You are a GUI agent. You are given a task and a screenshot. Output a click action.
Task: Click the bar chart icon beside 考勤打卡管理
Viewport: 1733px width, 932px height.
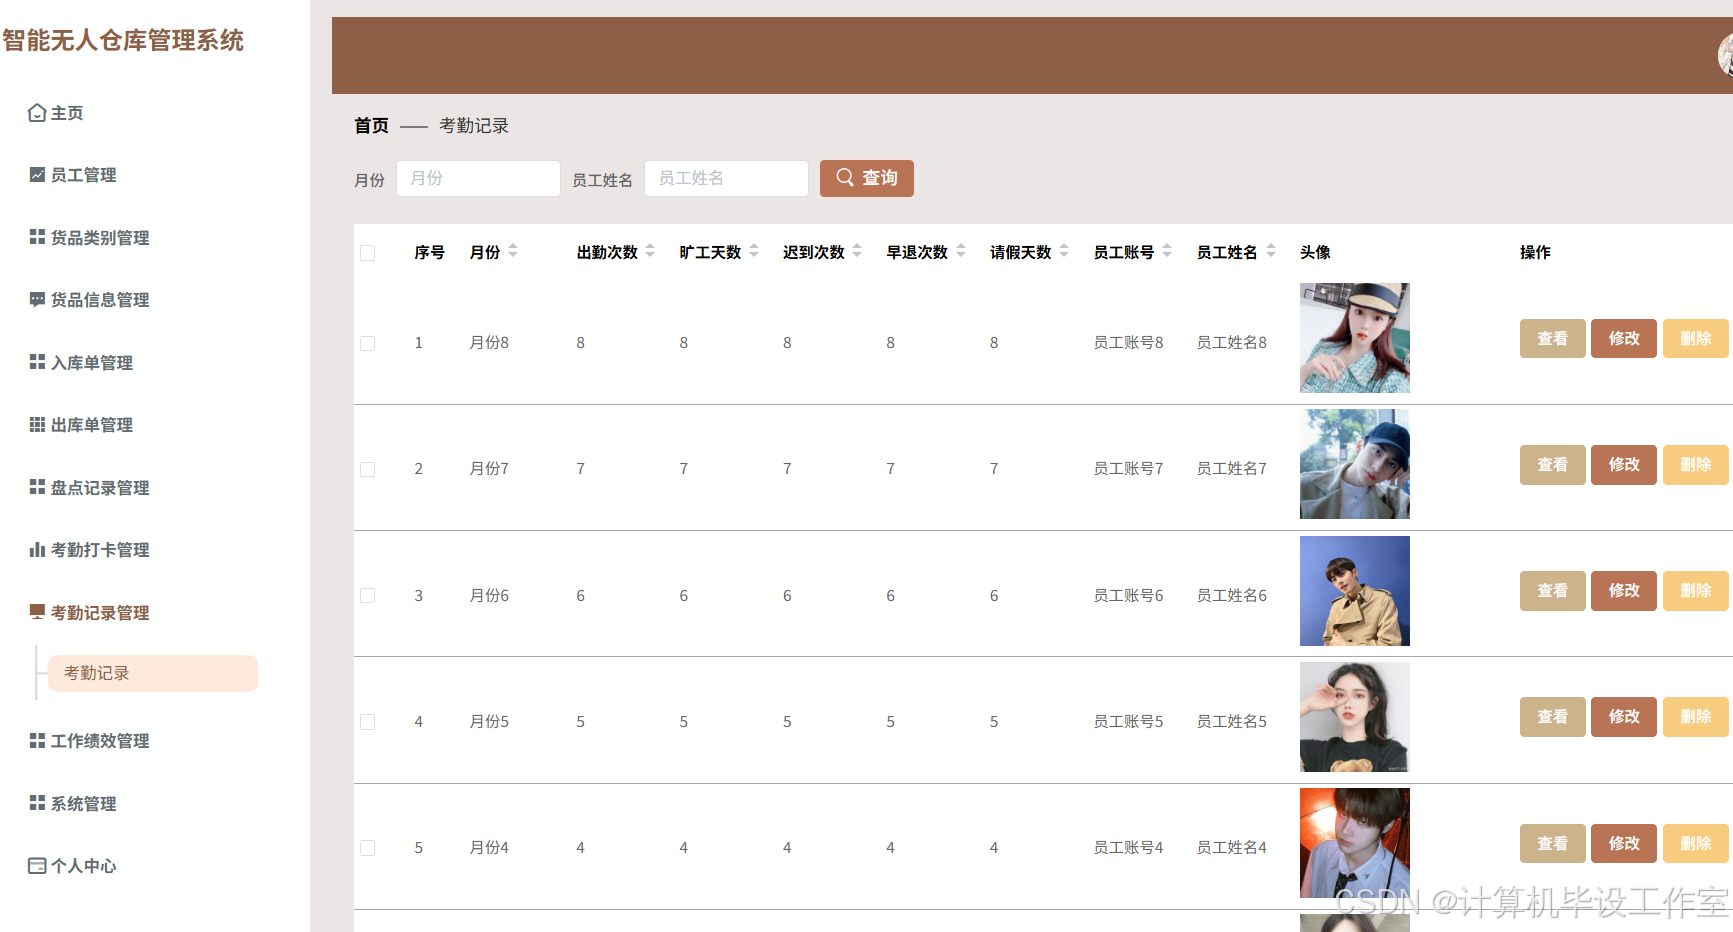point(37,550)
